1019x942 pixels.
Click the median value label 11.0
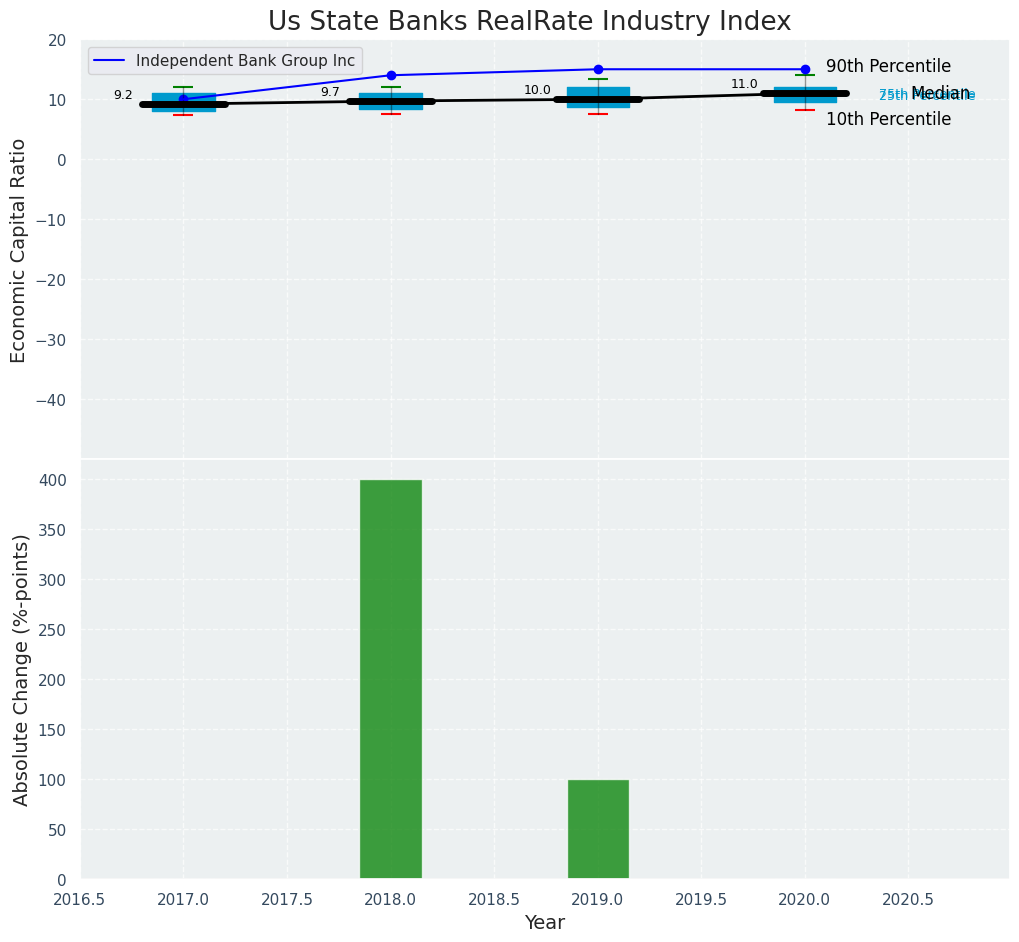tap(744, 84)
